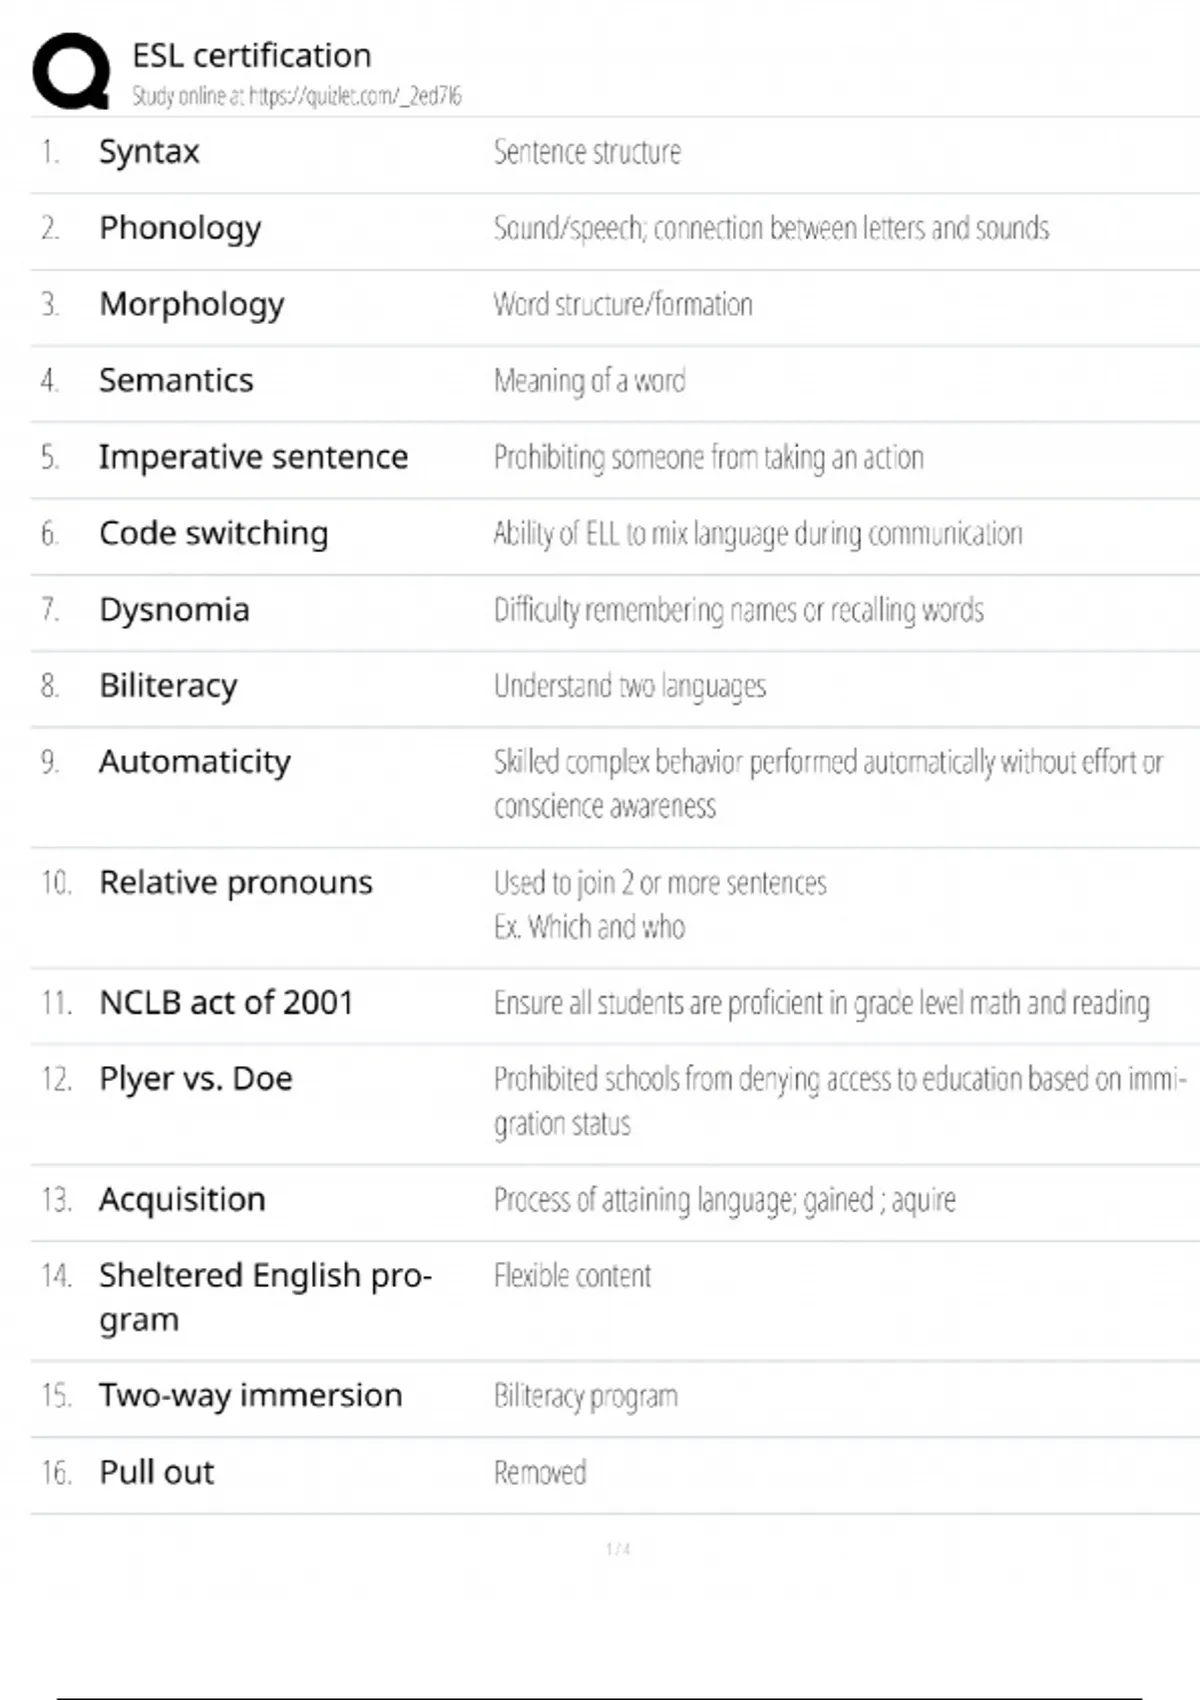Select the Two-way immersion term
Viewport: 1200px width, 1700px height.
[250, 1396]
